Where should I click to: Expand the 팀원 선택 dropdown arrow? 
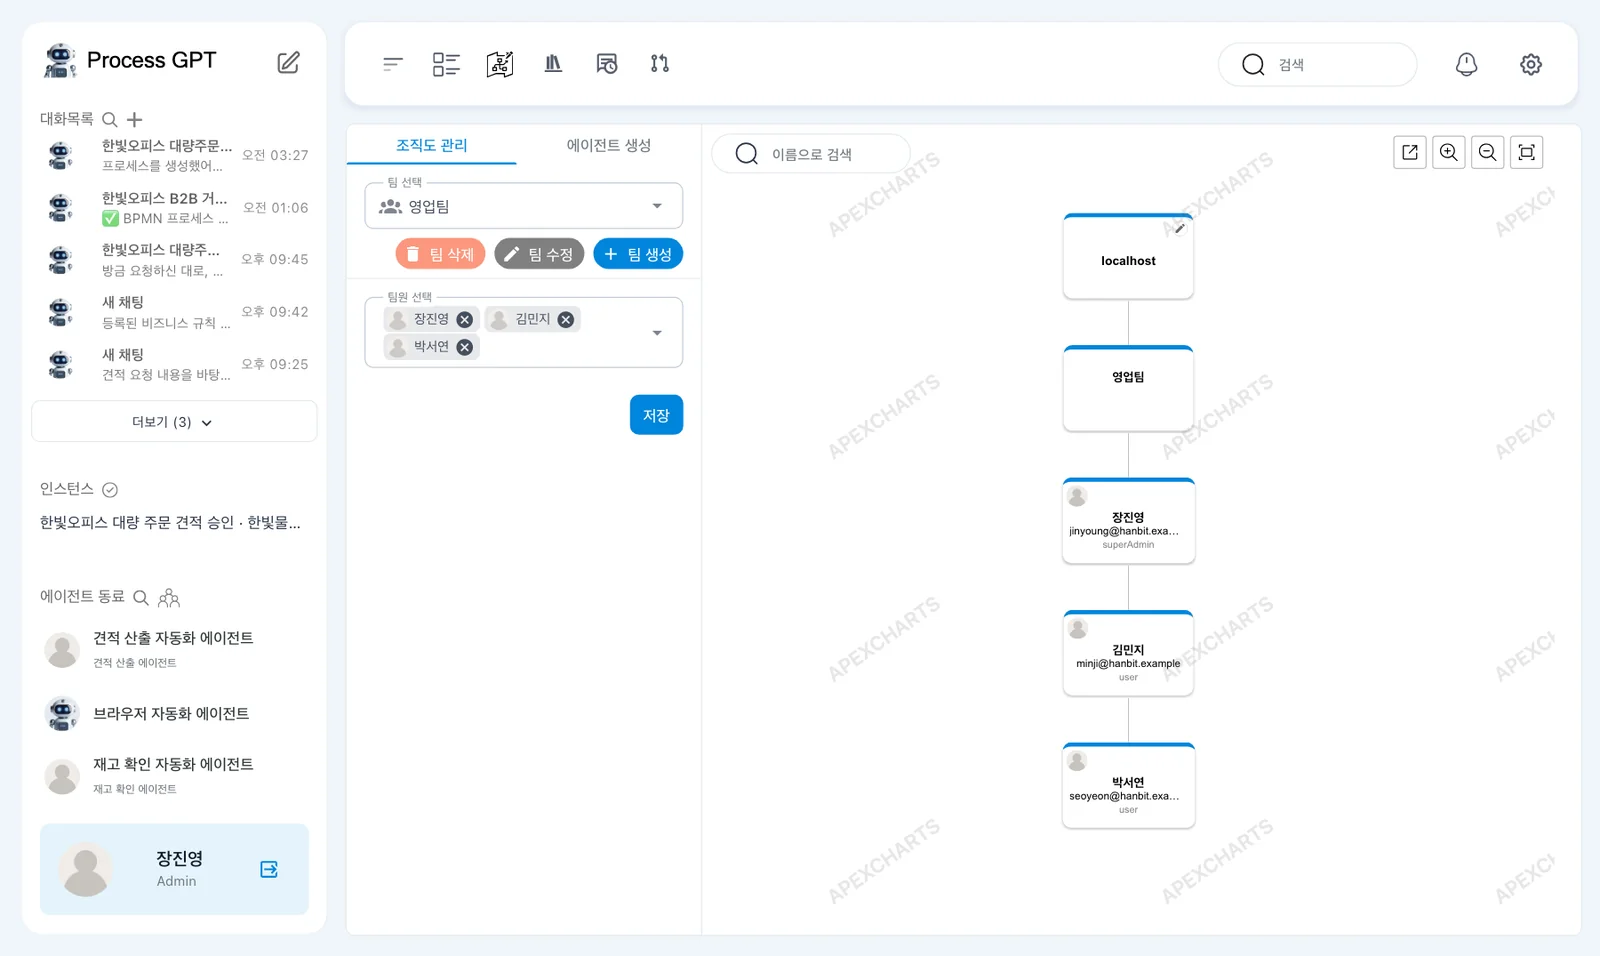point(657,333)
